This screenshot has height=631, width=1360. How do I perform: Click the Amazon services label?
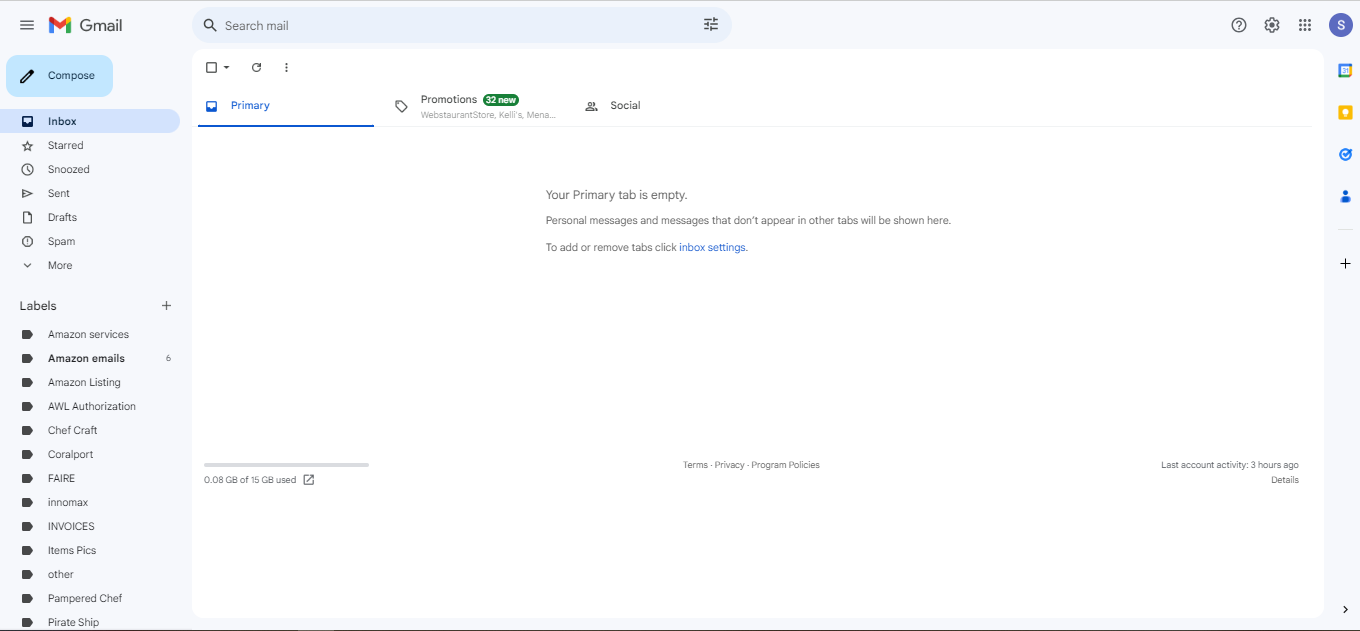point(90,334)
